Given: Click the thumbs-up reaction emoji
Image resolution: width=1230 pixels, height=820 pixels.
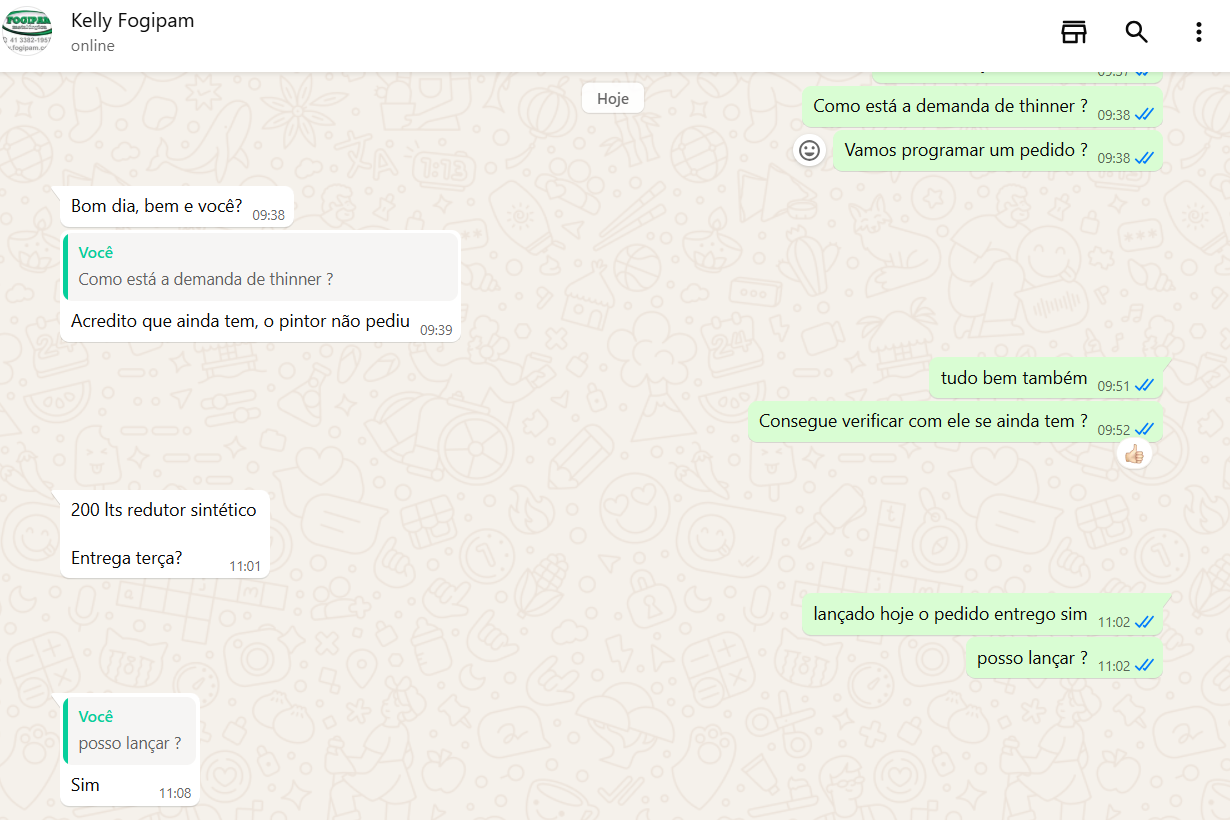Looking at the screenshot, I should (1133, 455).
